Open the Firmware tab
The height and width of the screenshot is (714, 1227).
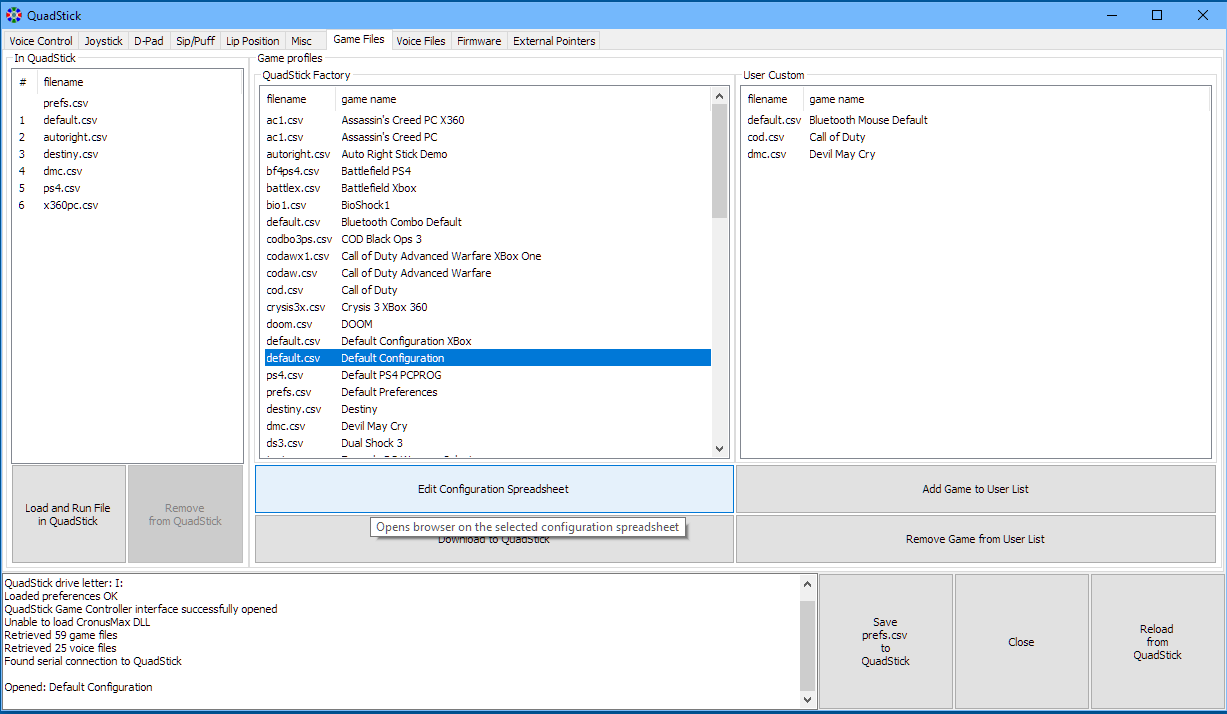click(x=479, y=41)
